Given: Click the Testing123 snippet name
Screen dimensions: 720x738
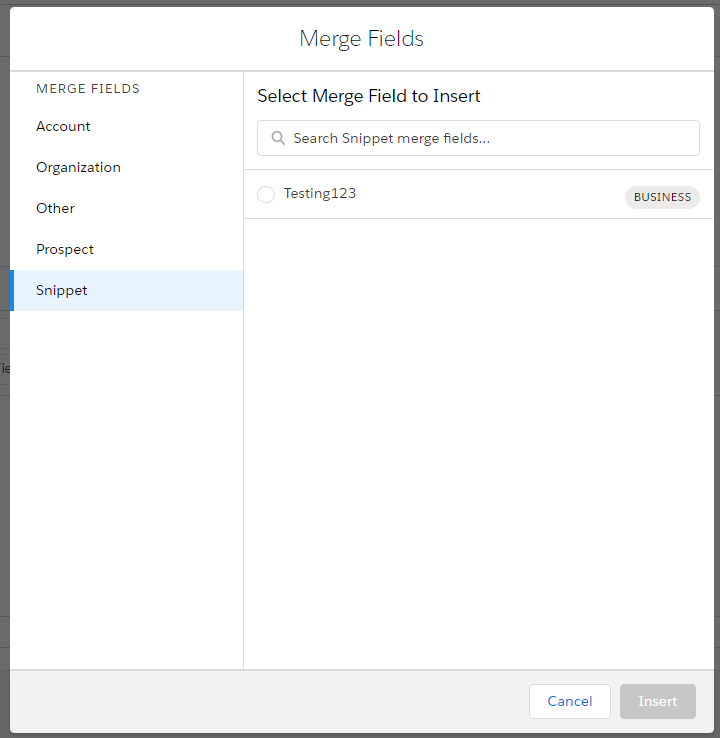Looking at the screenshot, I should point(320,193).
